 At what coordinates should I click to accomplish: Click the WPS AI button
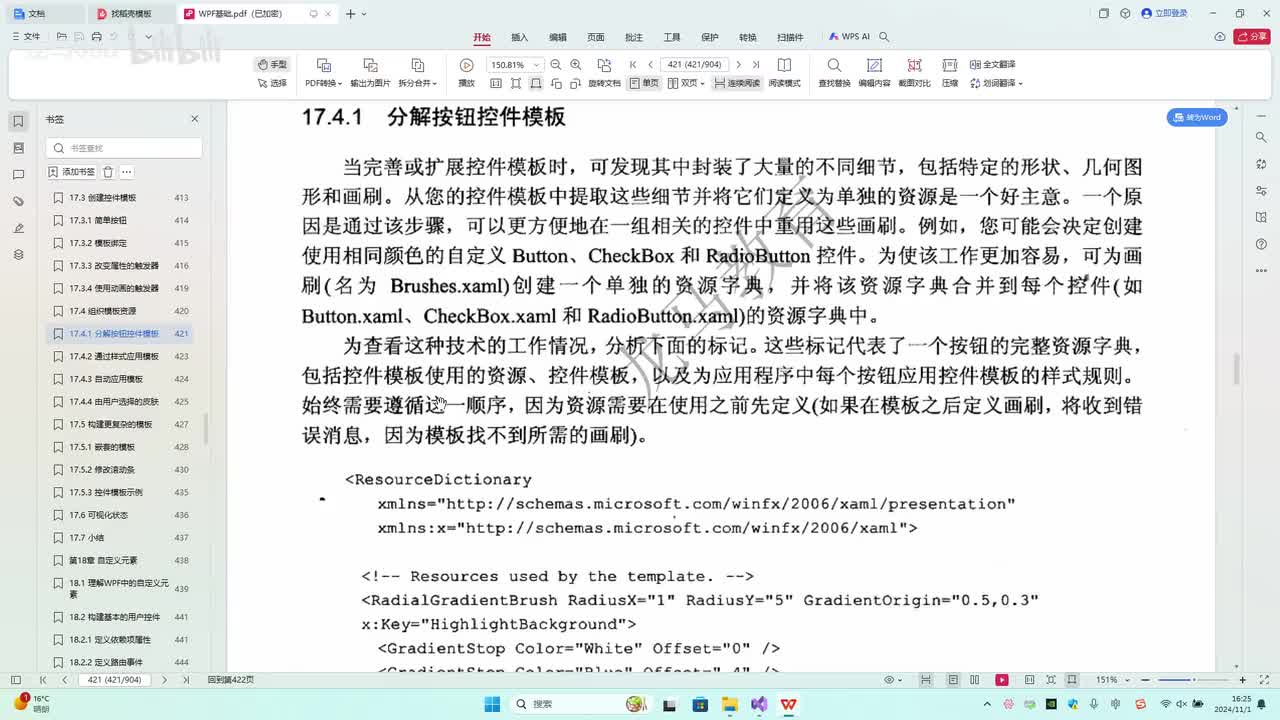tap(849, 37)
